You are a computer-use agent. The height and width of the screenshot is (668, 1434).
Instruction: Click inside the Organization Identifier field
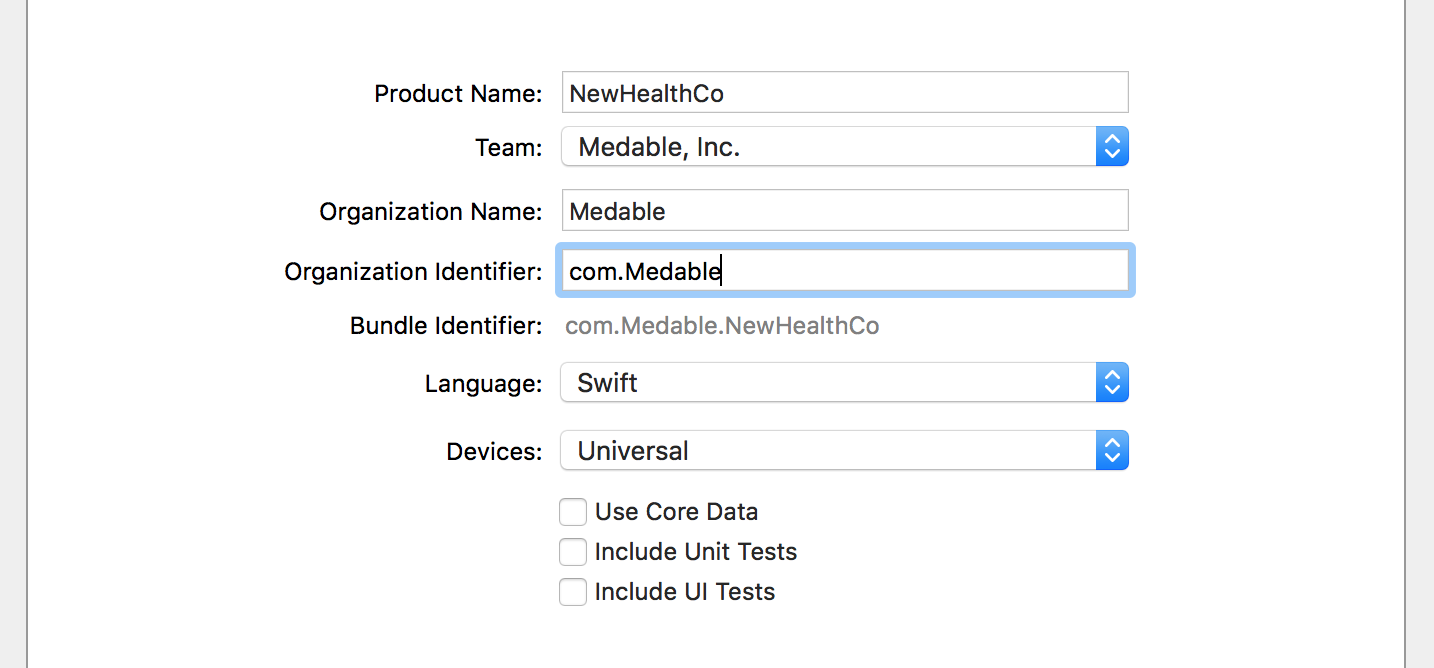(844, 271)
